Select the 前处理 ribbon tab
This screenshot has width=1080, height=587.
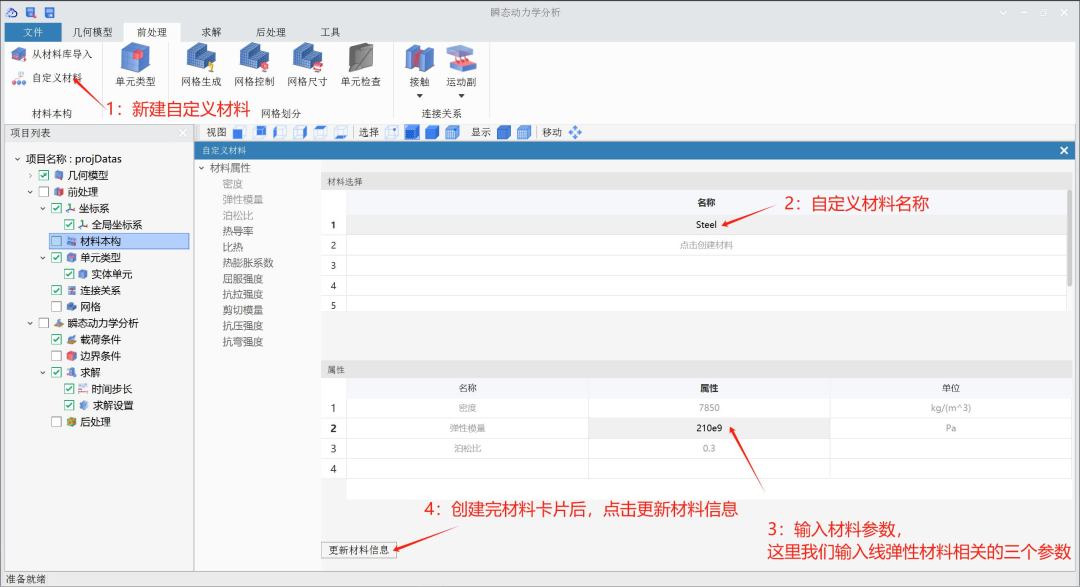point(152,32)
